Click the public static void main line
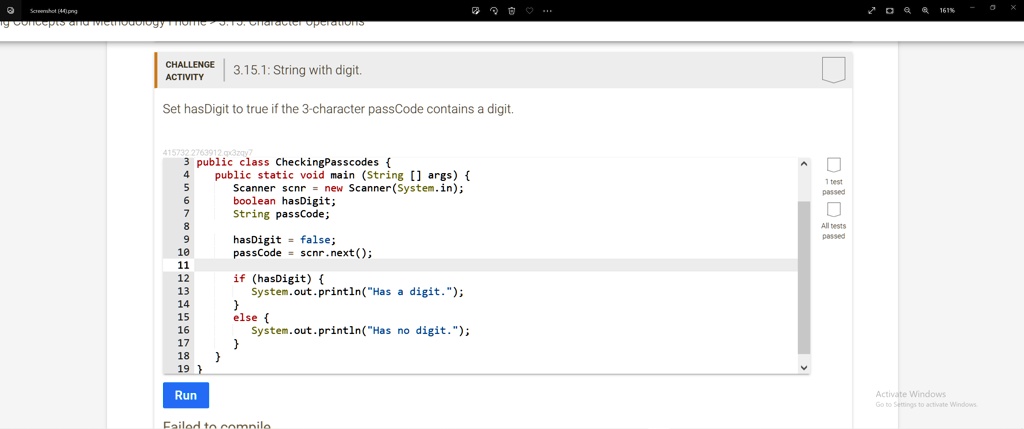The width and height of the screenshot is (1024, 429). point(342,175)
